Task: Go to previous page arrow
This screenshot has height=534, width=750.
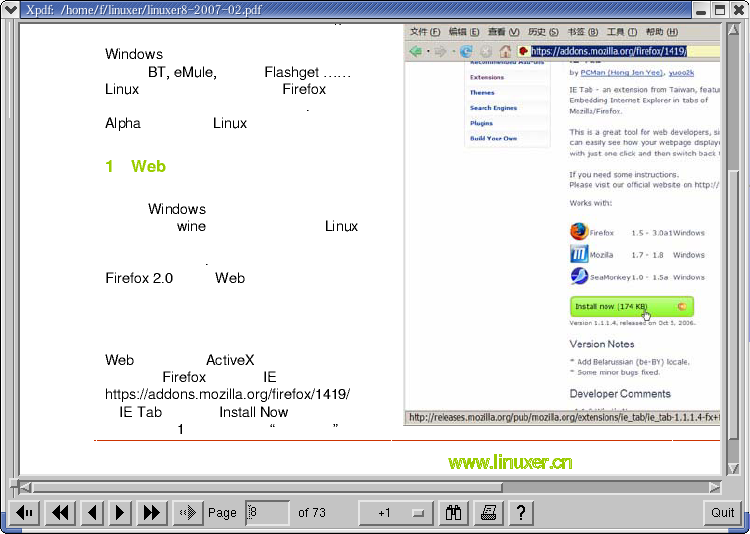Action: tap(93, 513)
